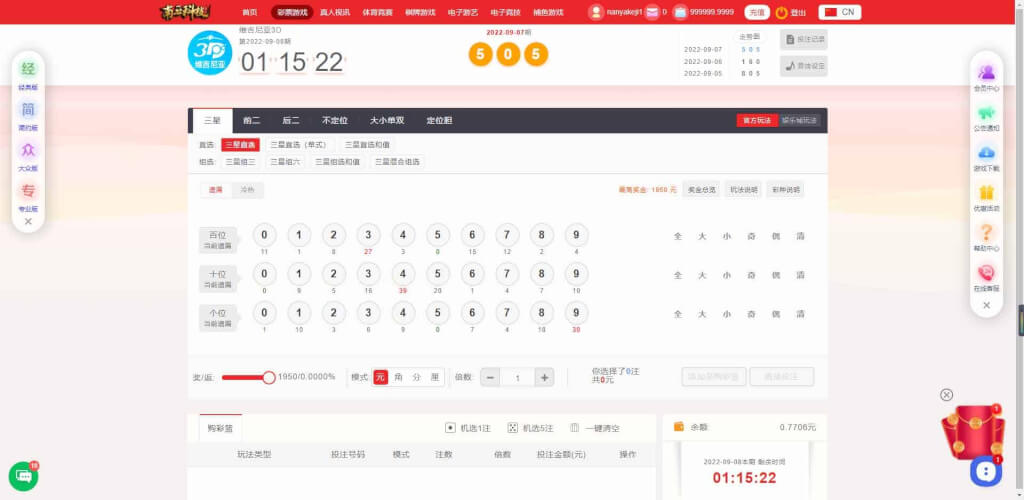Increase multiplier with plus button
Image resolution: width=1024 pixels, height=500 pixels.
(544, 377)
